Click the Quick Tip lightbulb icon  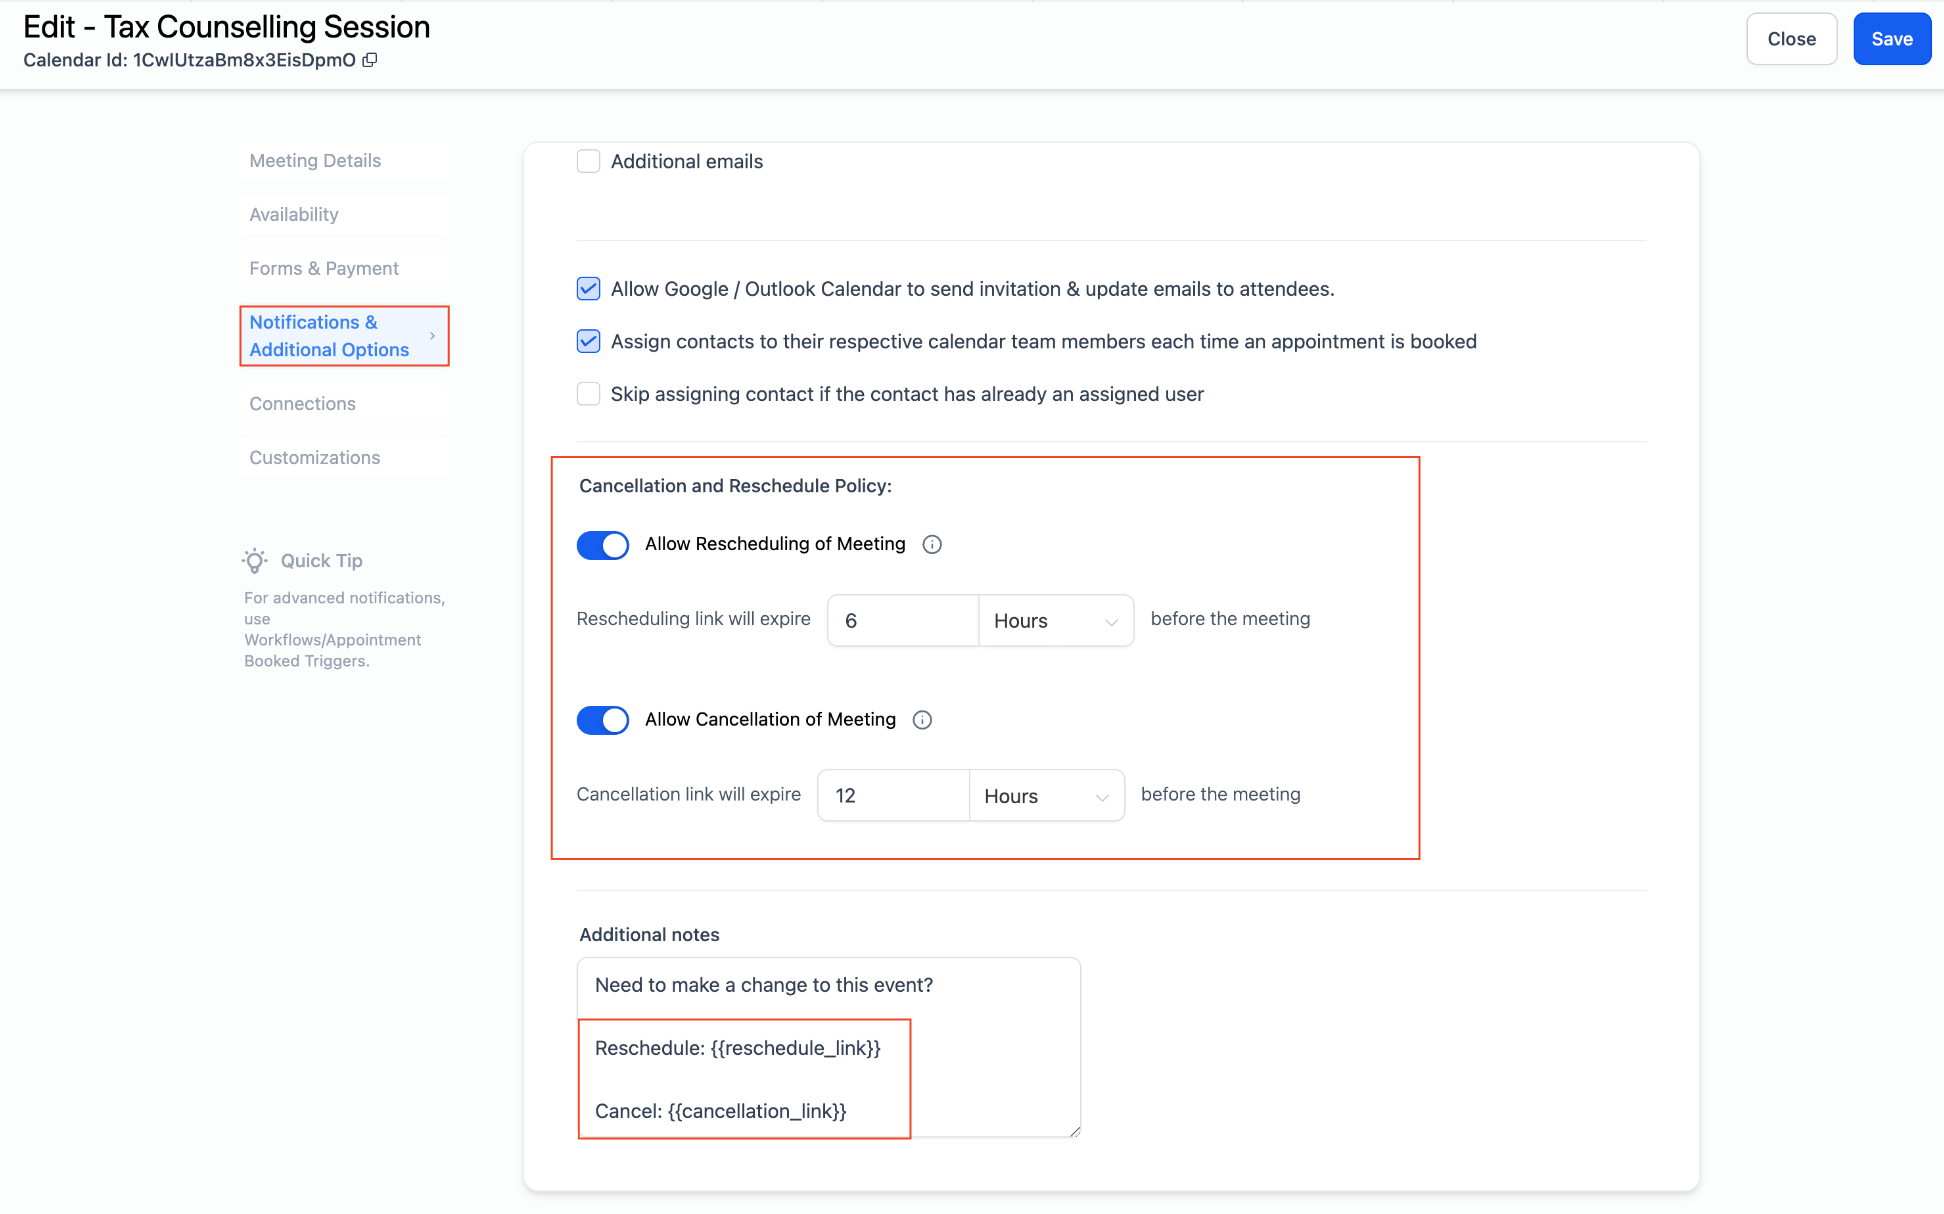[x=255, y=560]
